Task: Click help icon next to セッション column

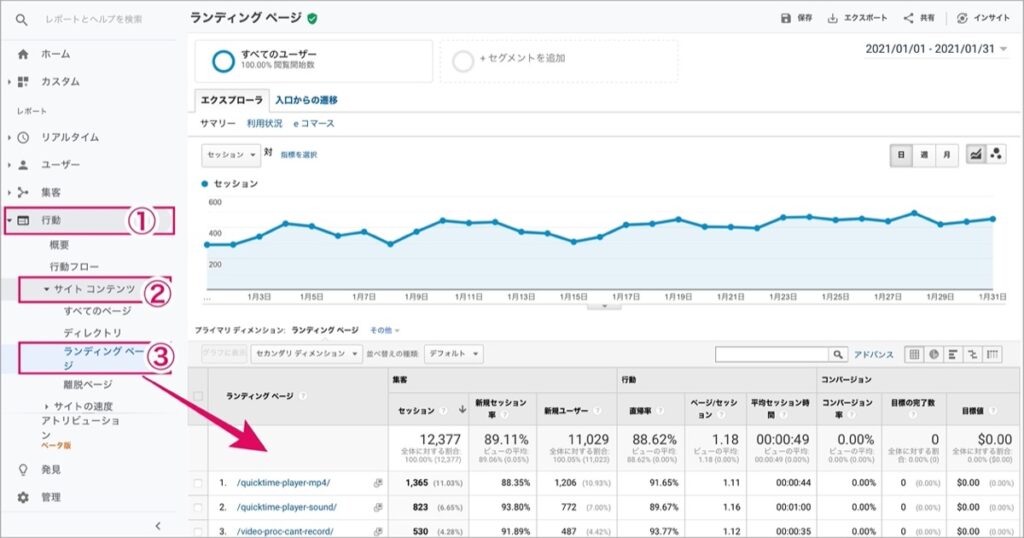Action: pos(443,411)
